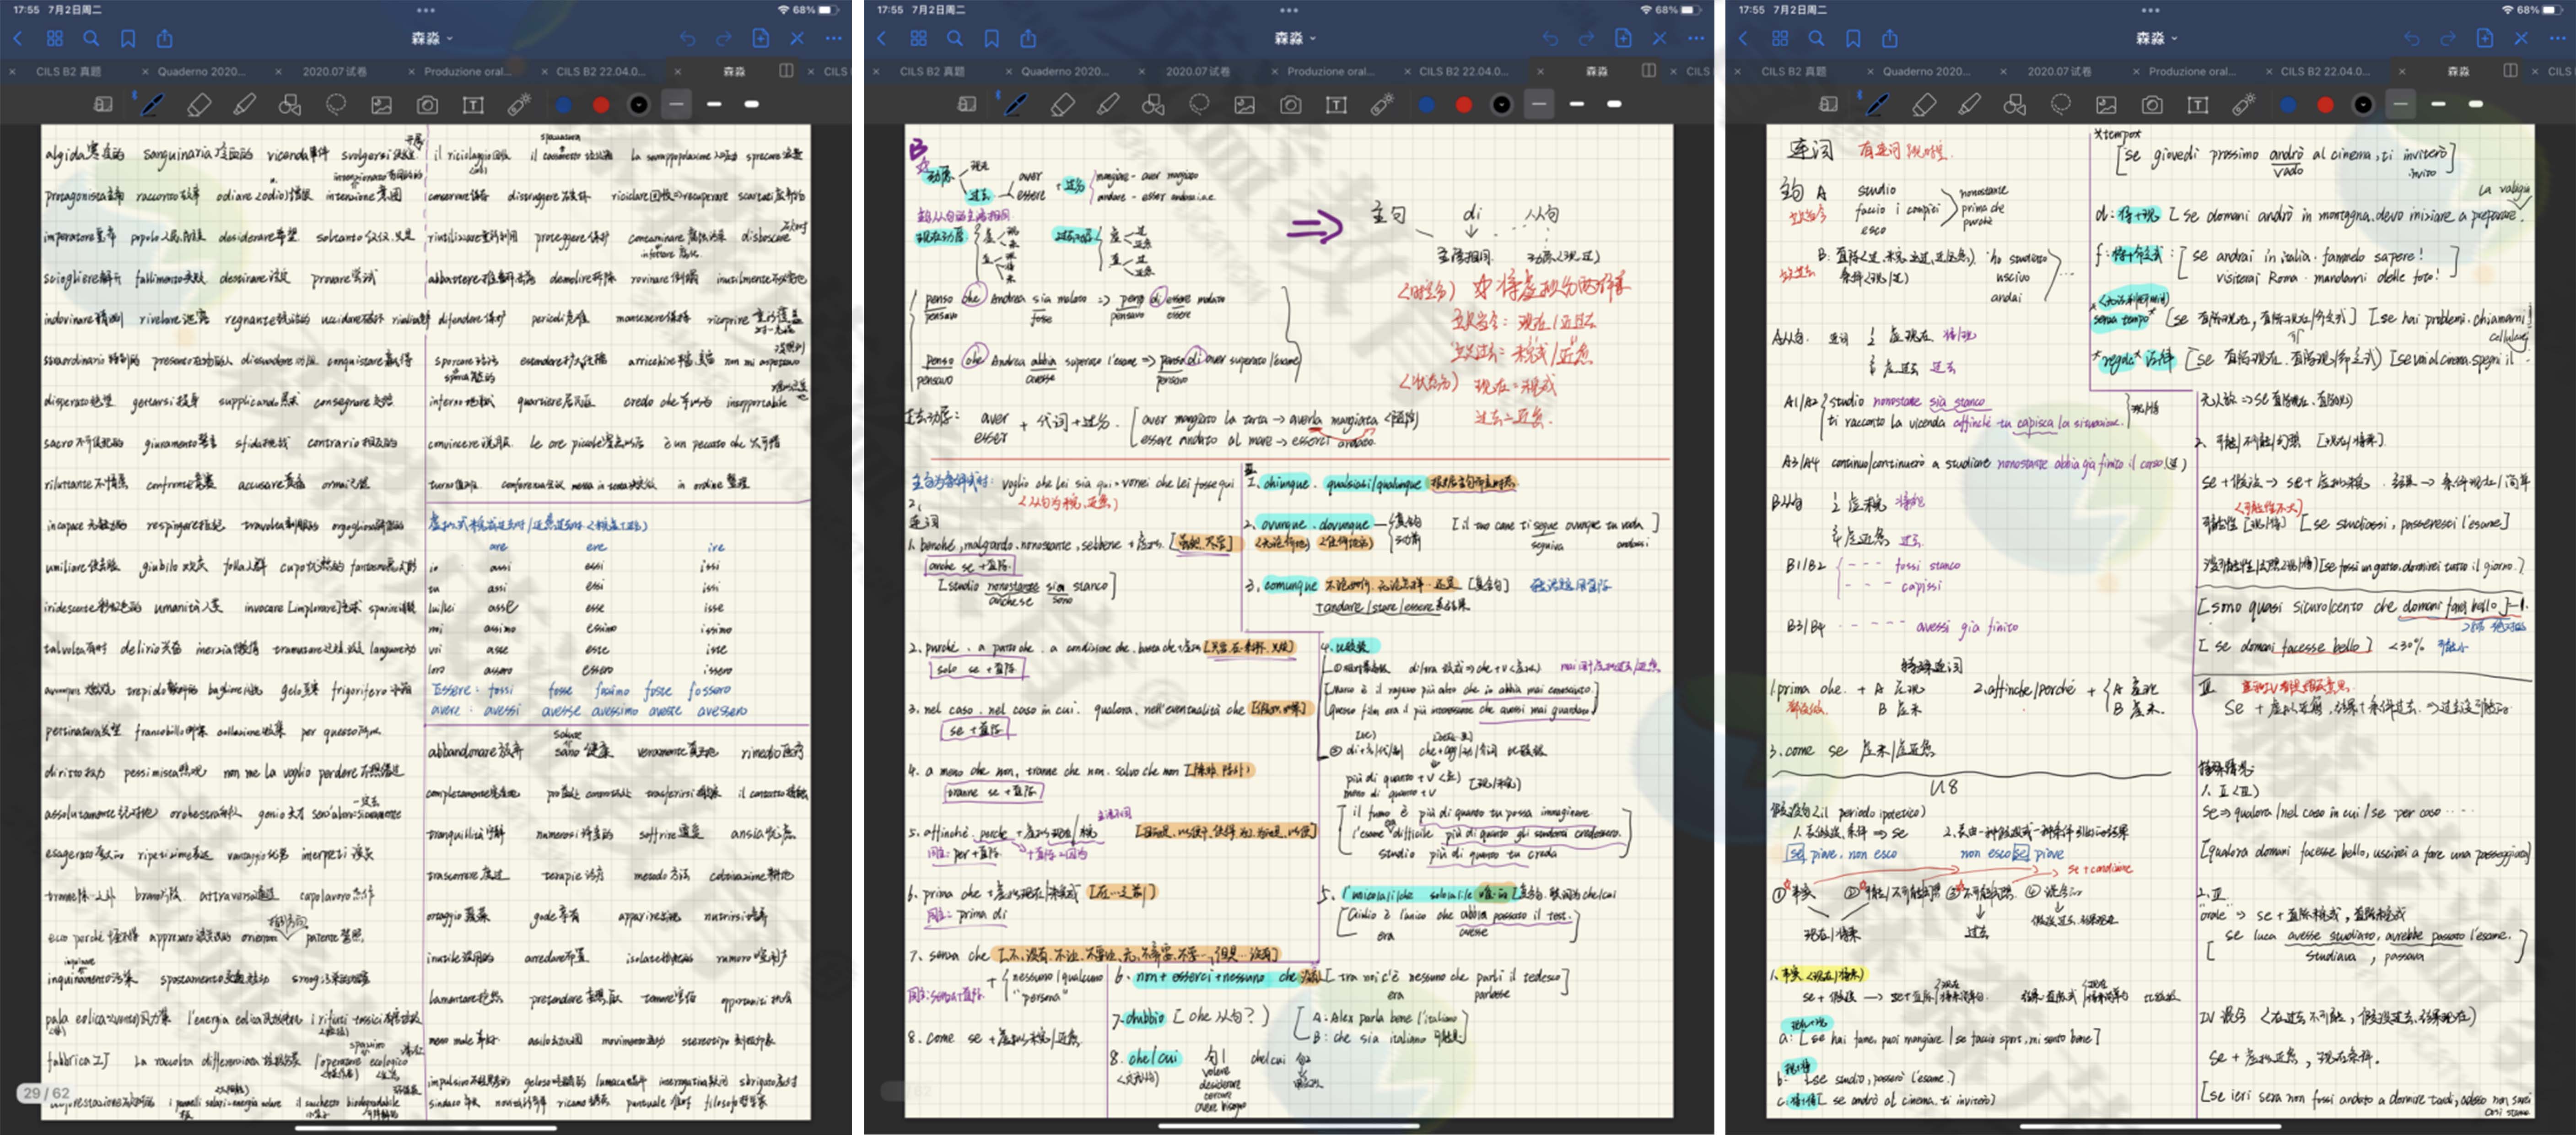Open the more options ellipsis in left screenshot
The width and height of the screenshot is (2576, 1135).
834,39
